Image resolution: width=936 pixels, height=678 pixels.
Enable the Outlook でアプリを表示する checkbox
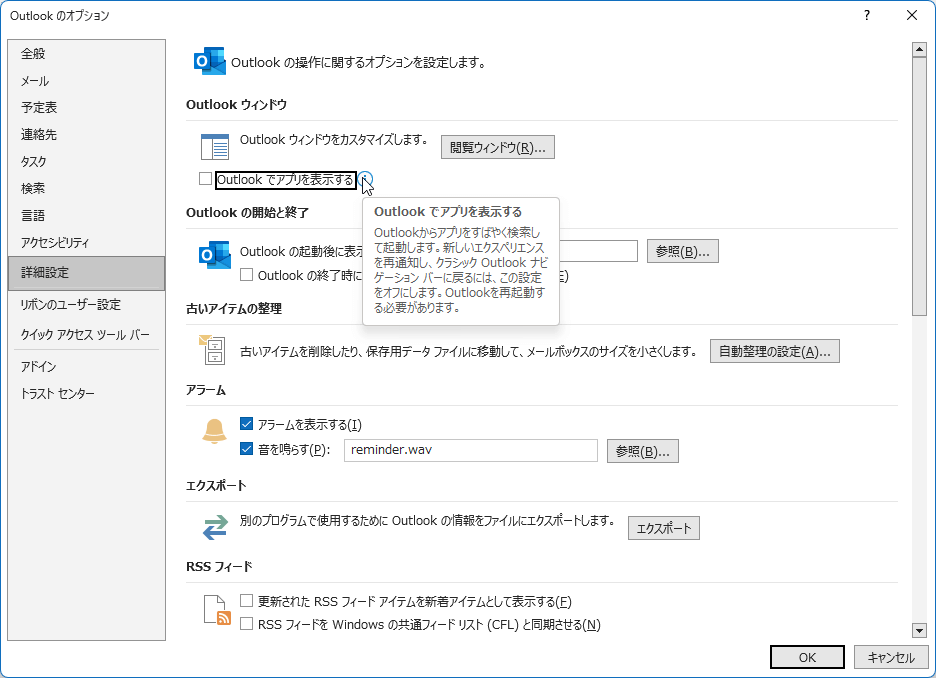click(206, 179)
